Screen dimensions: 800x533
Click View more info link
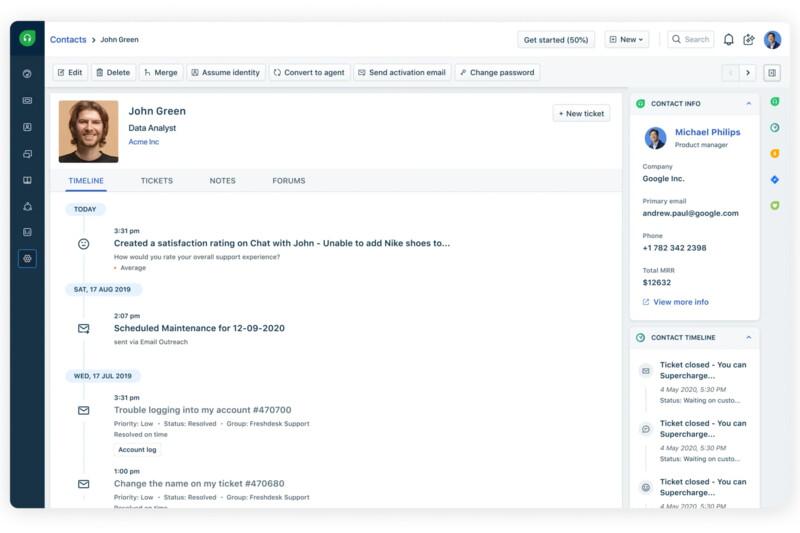click(676, 302)
